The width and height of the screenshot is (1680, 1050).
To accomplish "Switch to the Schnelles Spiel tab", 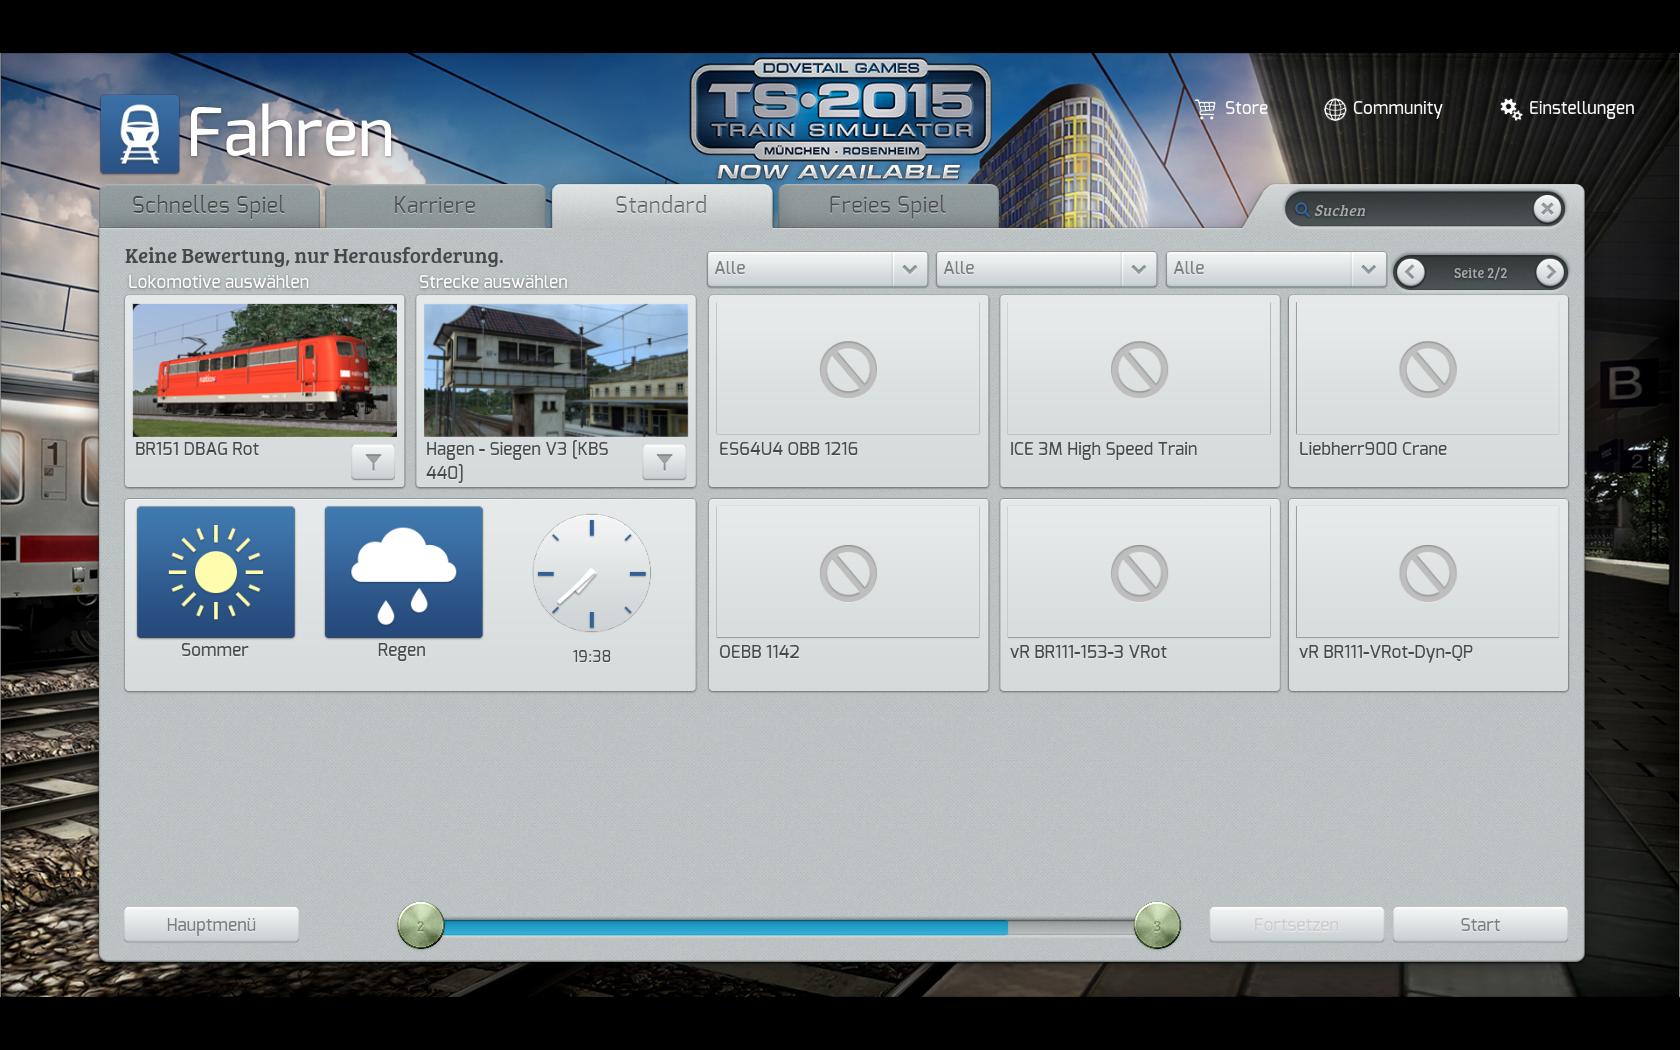I will point(209,205).
